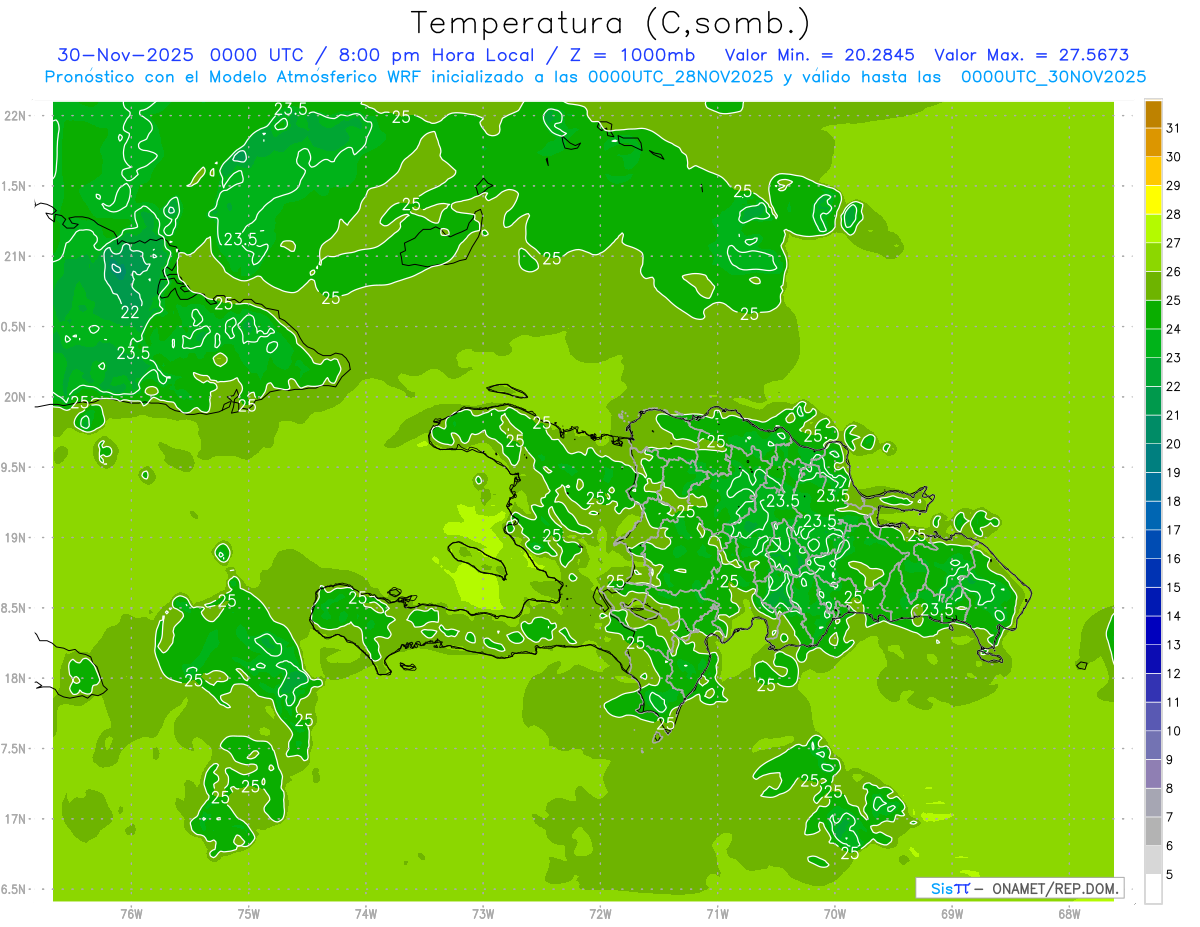The width and height of the screenshot is (1200, 927).
Task: Click the '76W' longitude axis label
Action: (131, 913)
